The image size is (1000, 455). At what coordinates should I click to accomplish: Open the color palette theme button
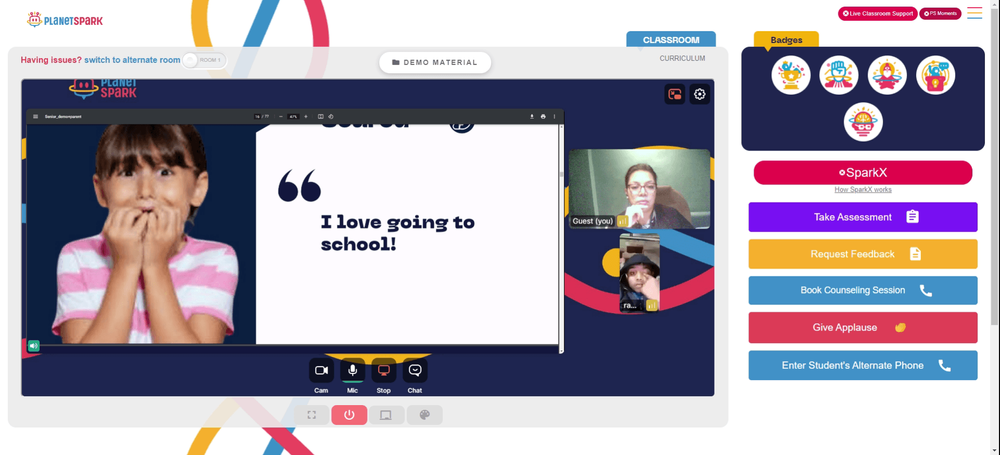pyautogui.click(x=425, y=415)
